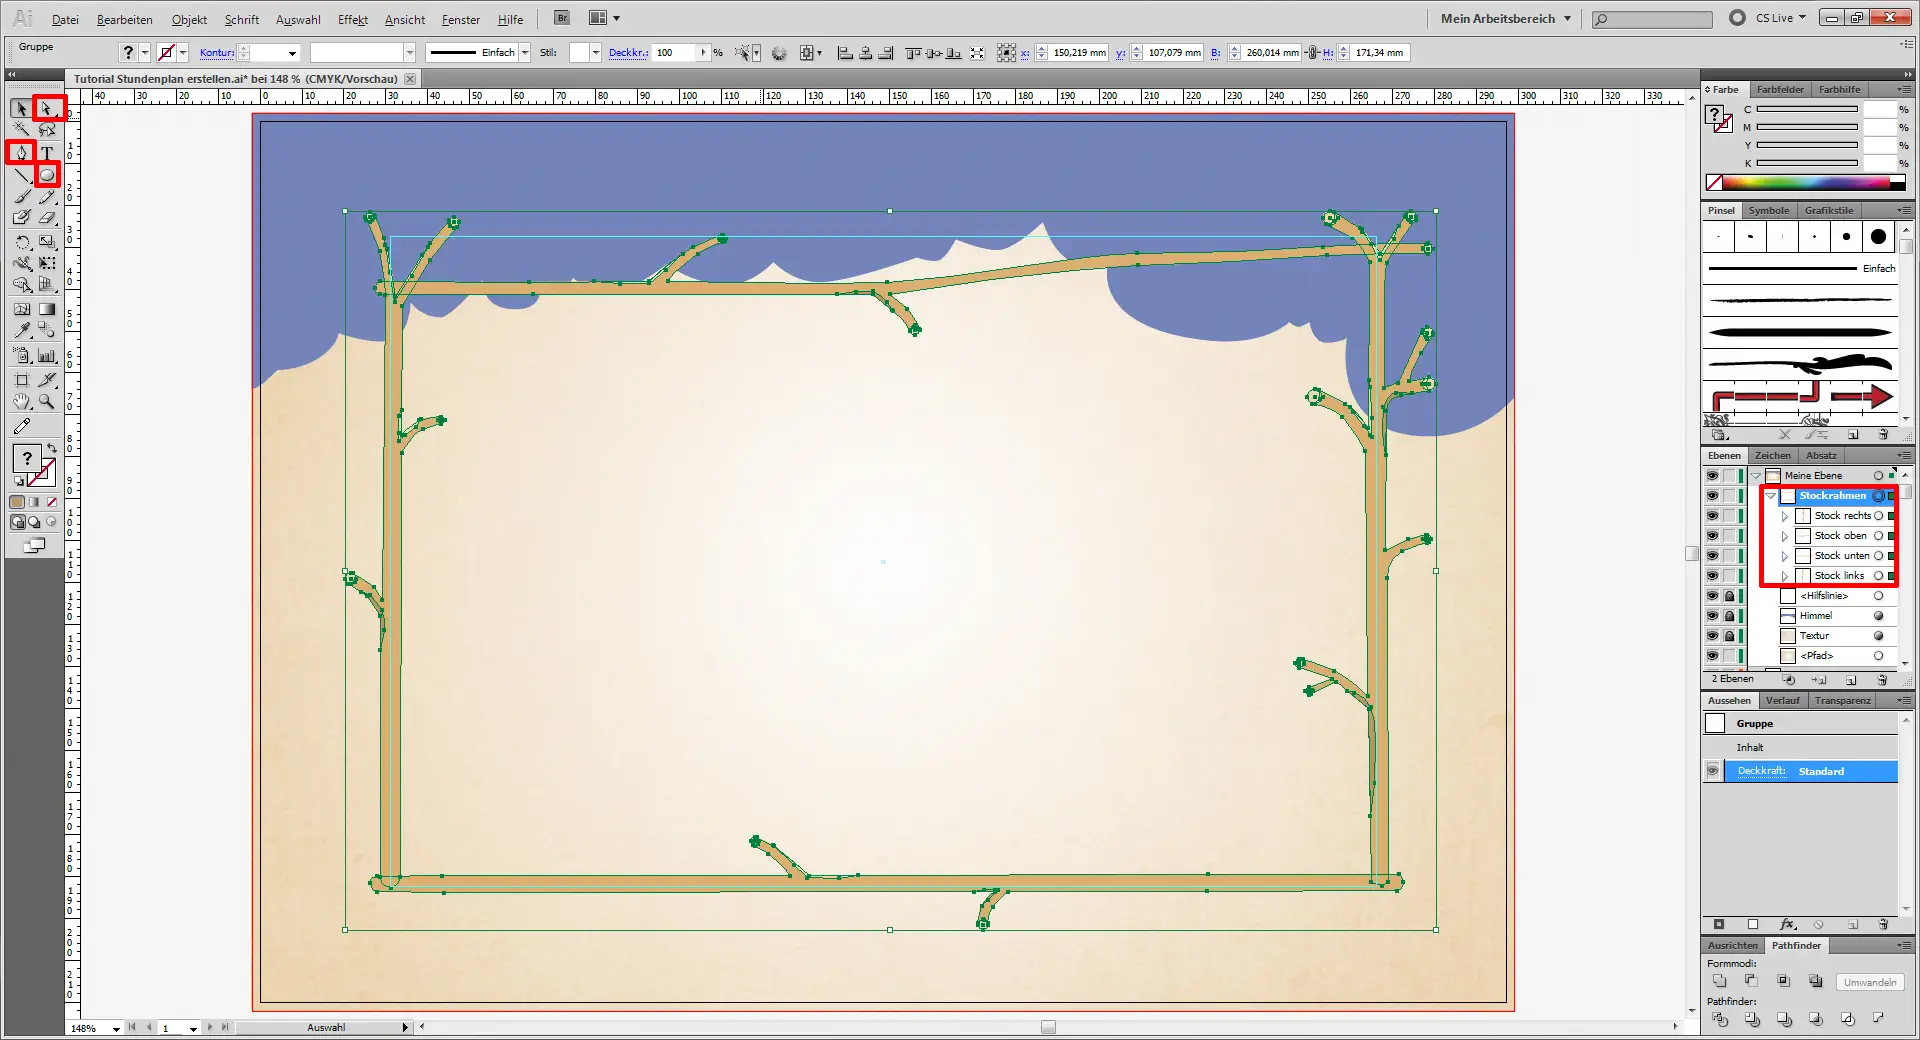1920x1040 pixels.
Task: Select the Pen tool
Action: pyautogui.click(x=21, y=153)
